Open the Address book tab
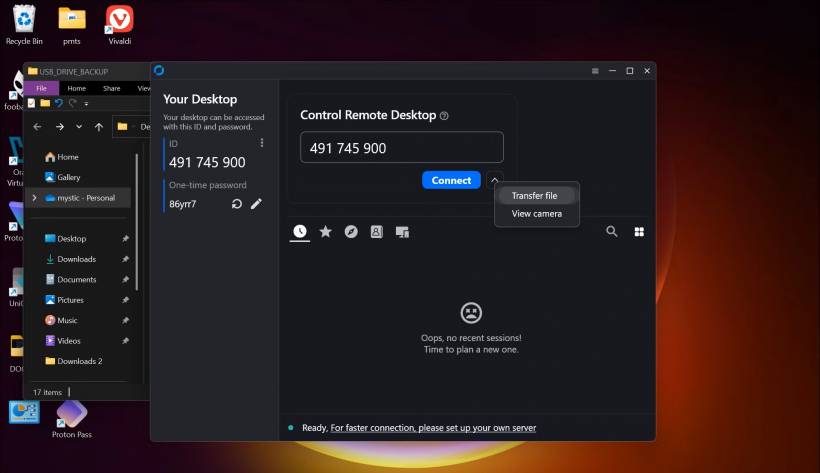The image size is (820, 473). tap(376, 231)
